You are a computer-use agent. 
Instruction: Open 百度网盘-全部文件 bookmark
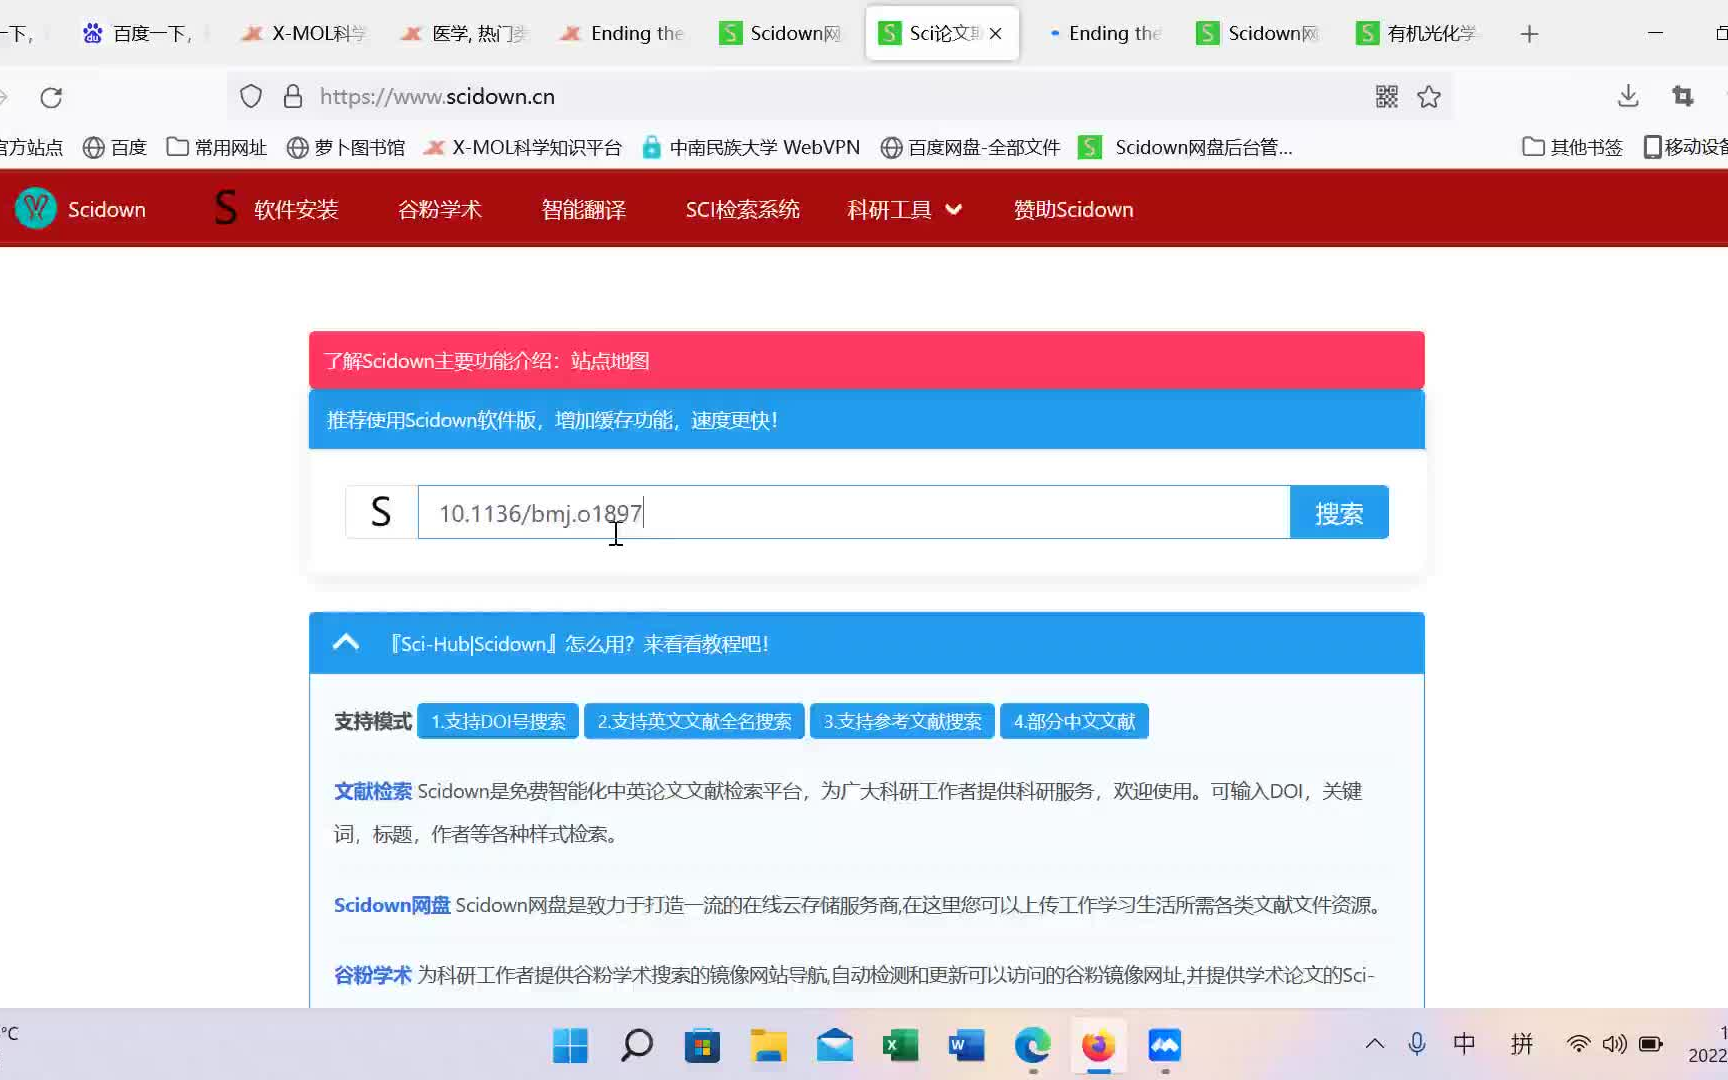pos(971,147)
